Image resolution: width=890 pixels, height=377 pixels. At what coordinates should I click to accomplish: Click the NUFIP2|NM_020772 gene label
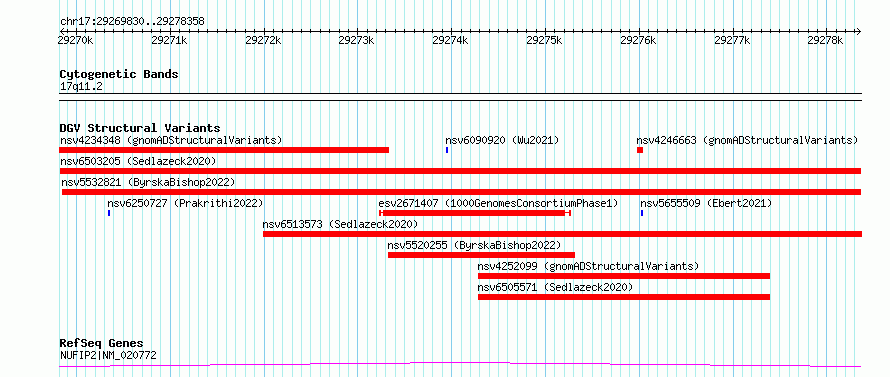click(x=108, y=356)
